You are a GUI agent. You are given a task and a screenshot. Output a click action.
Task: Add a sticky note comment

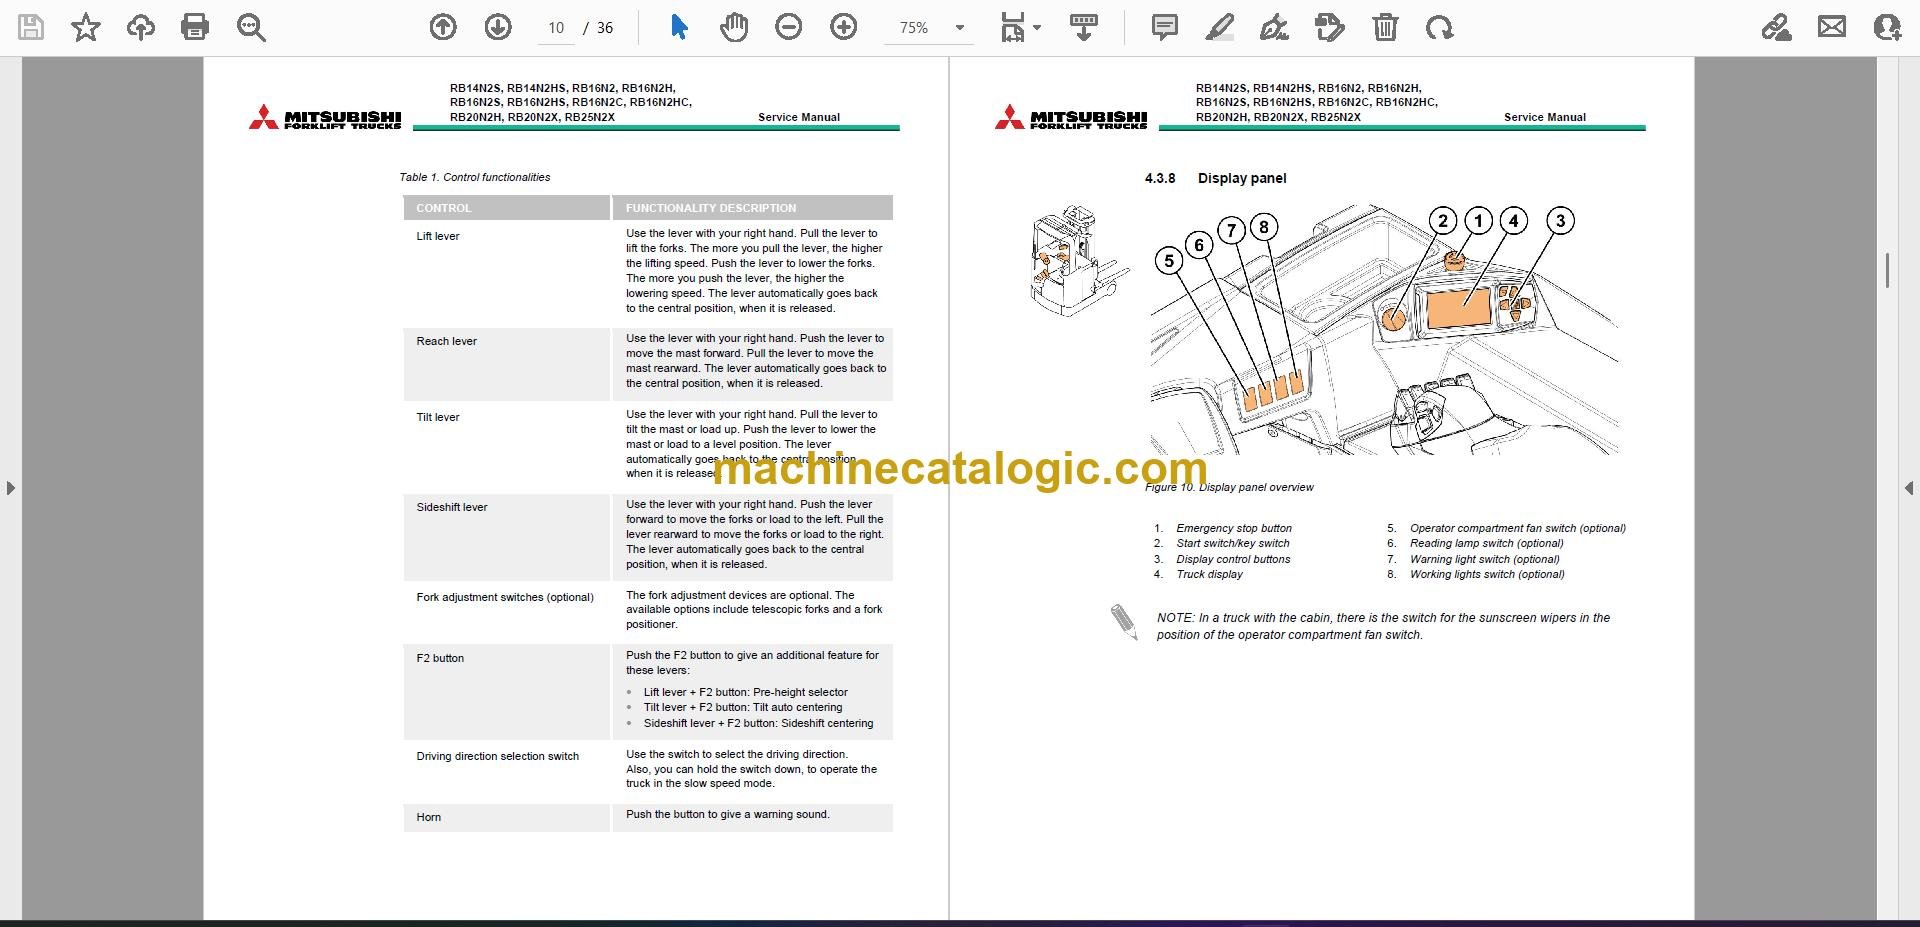click(x=1165, y=27)
